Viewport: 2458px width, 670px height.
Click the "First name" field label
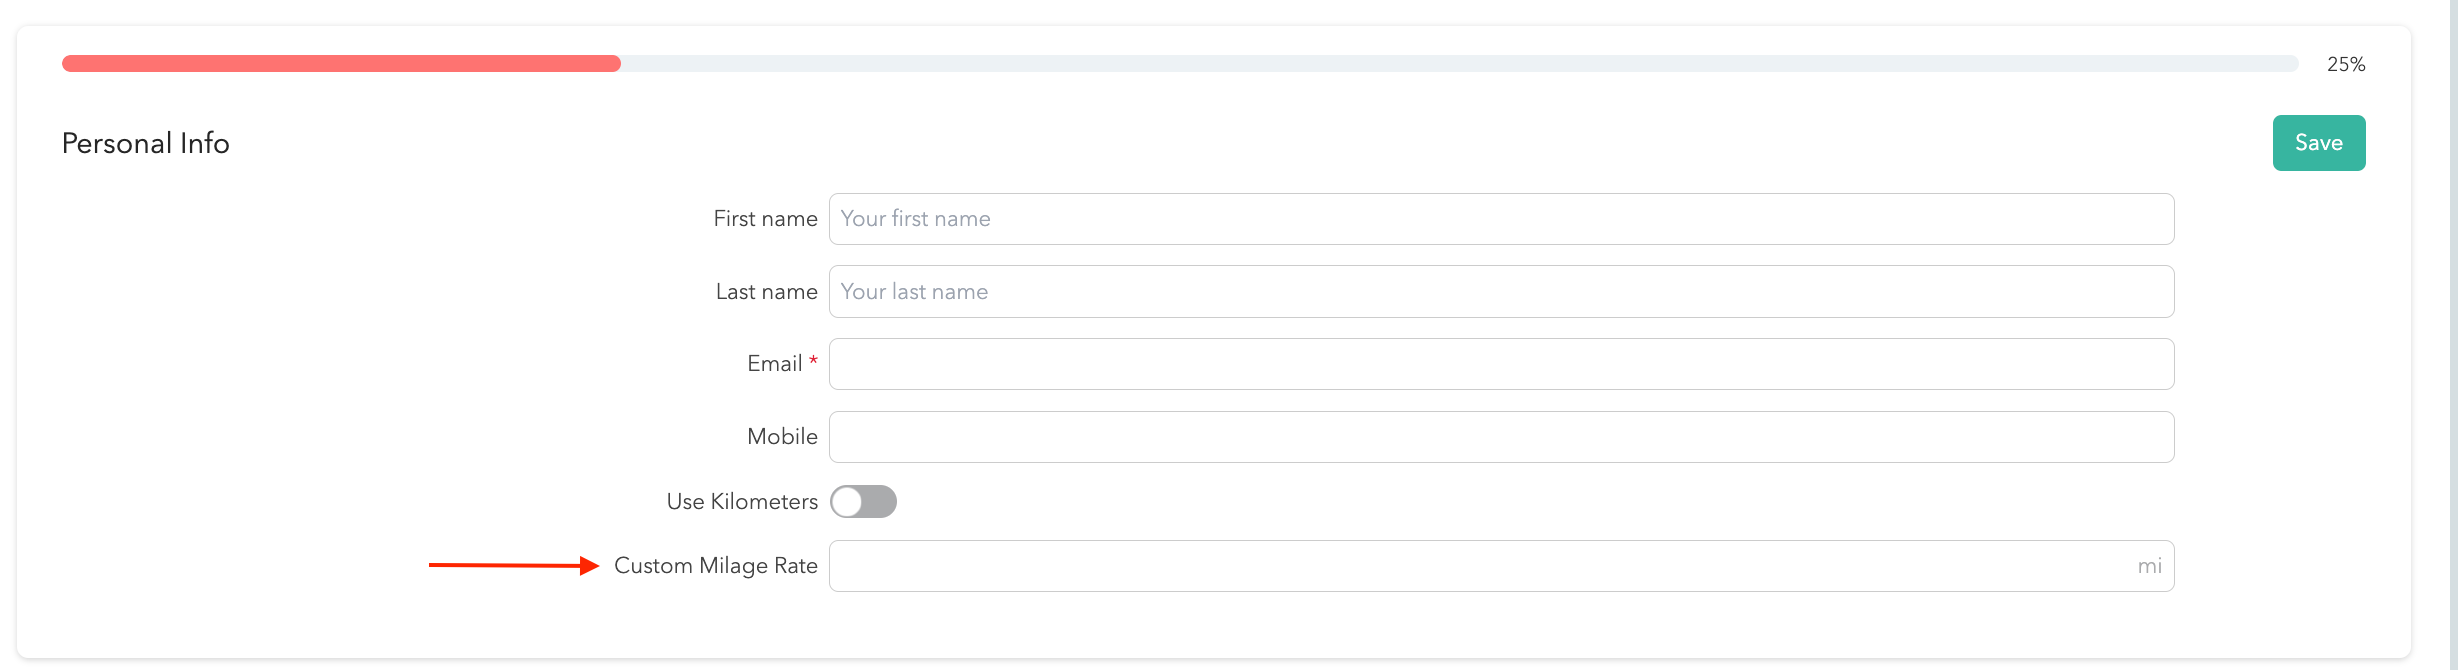765,219
